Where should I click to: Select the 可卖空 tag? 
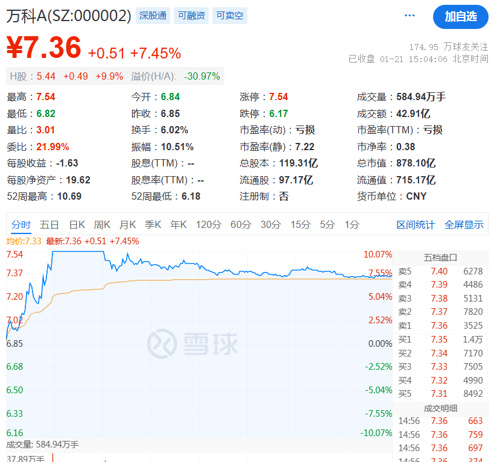tap(230, 16)
